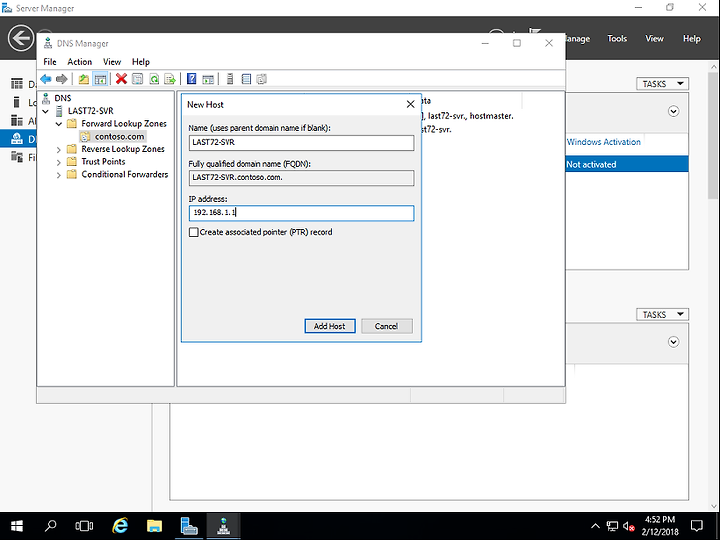Open the Help menu in DNS Manager
This screenshot has height=540, width=720.
pos(141,62)
